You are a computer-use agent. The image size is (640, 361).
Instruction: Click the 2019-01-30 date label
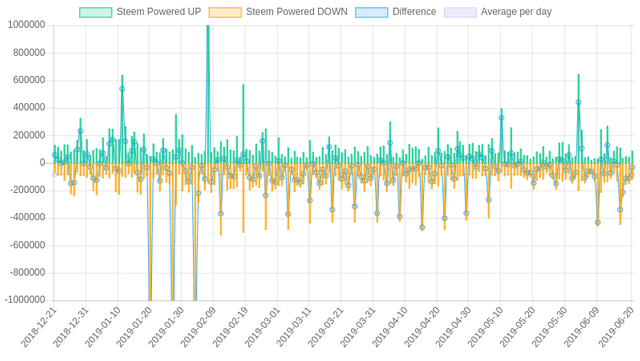166,328
